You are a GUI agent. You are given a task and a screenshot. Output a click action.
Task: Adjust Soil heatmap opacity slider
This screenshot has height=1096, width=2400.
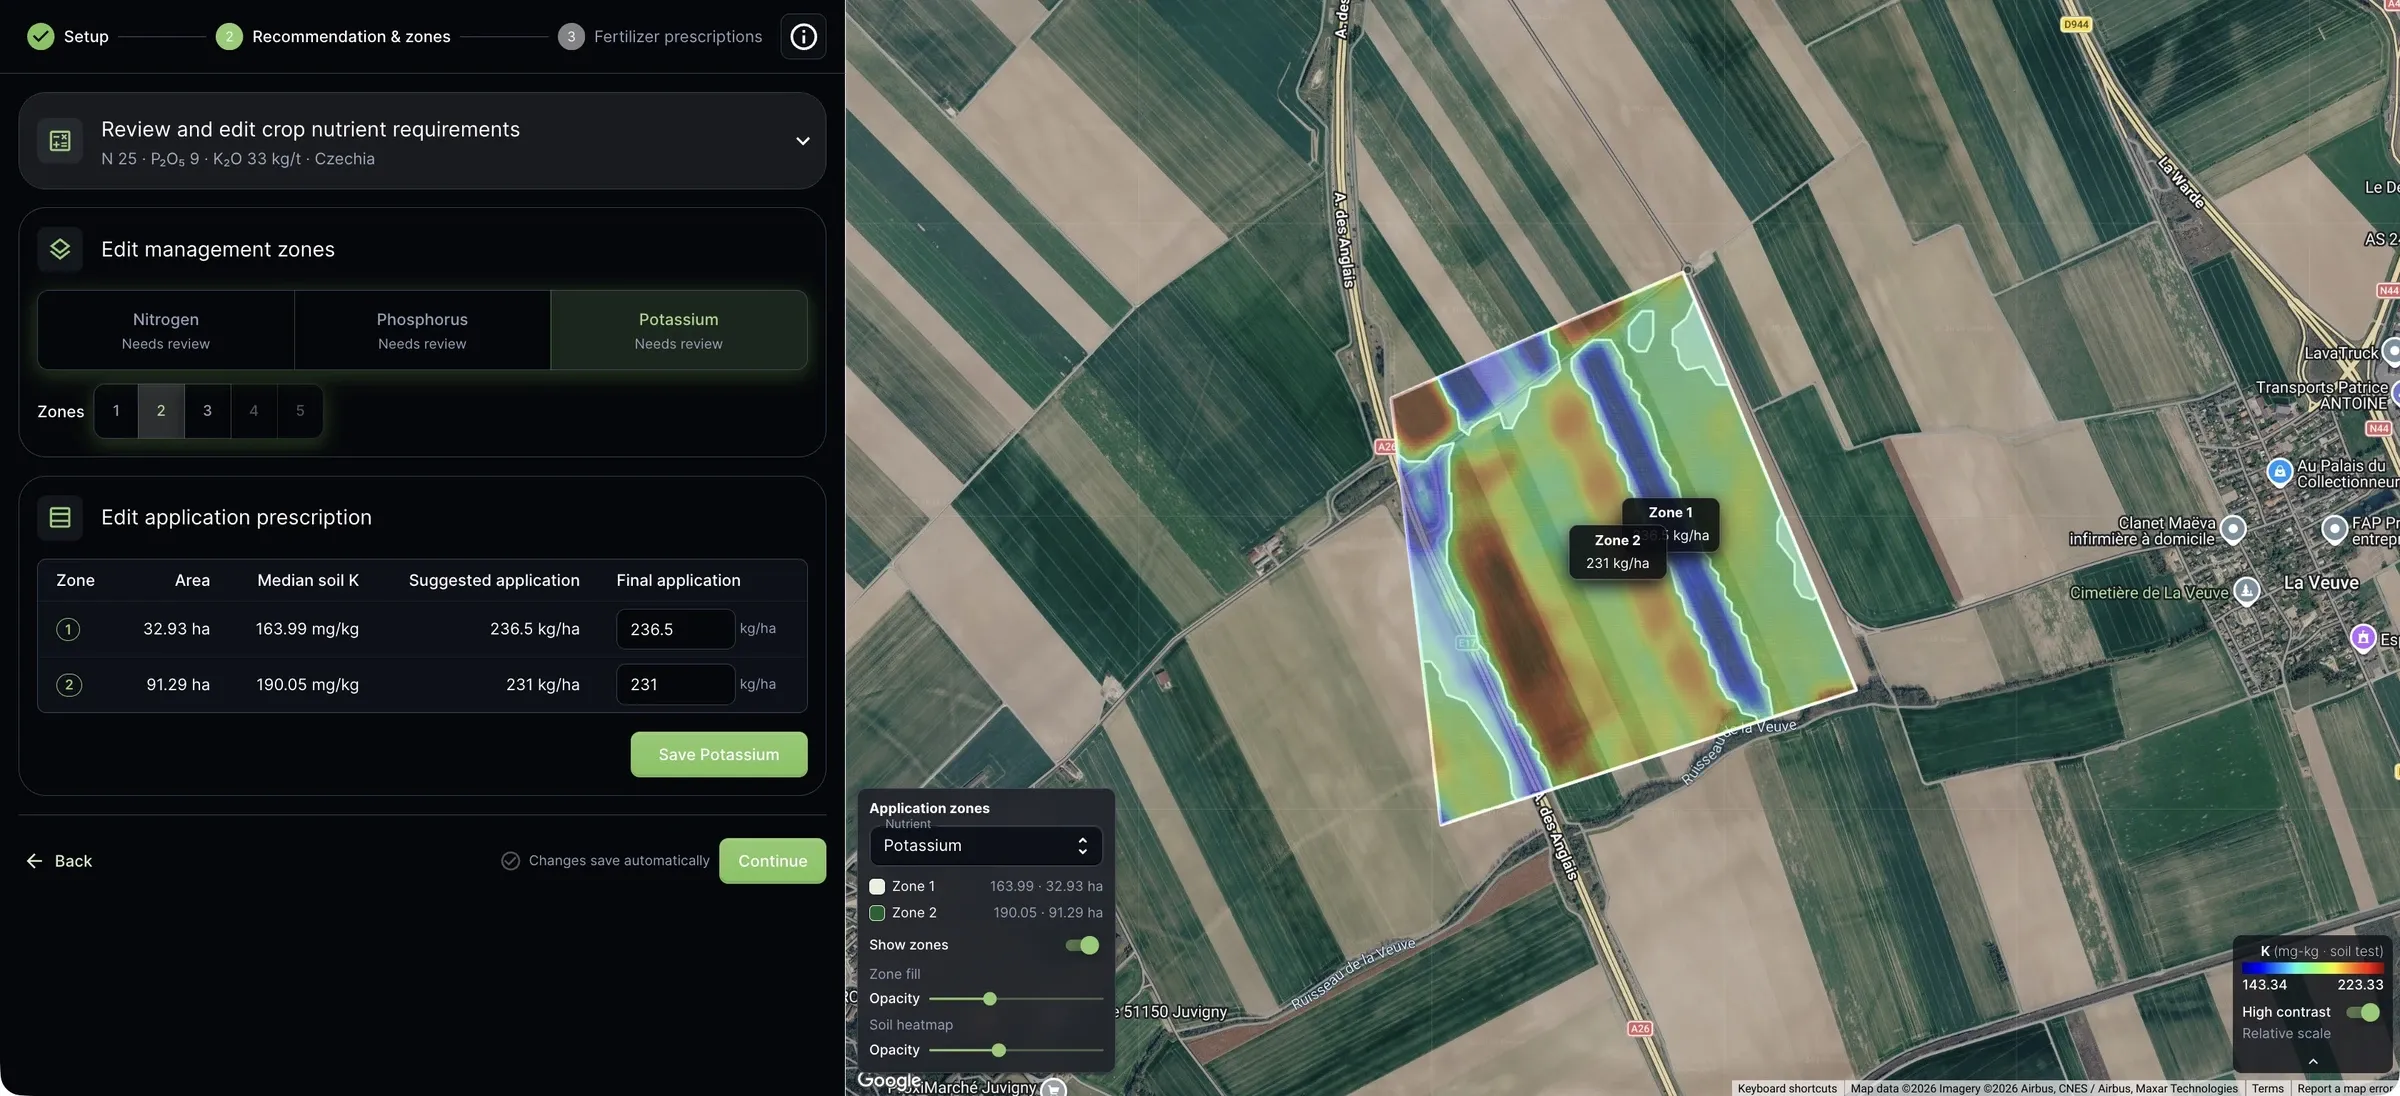pos(999,1050)
